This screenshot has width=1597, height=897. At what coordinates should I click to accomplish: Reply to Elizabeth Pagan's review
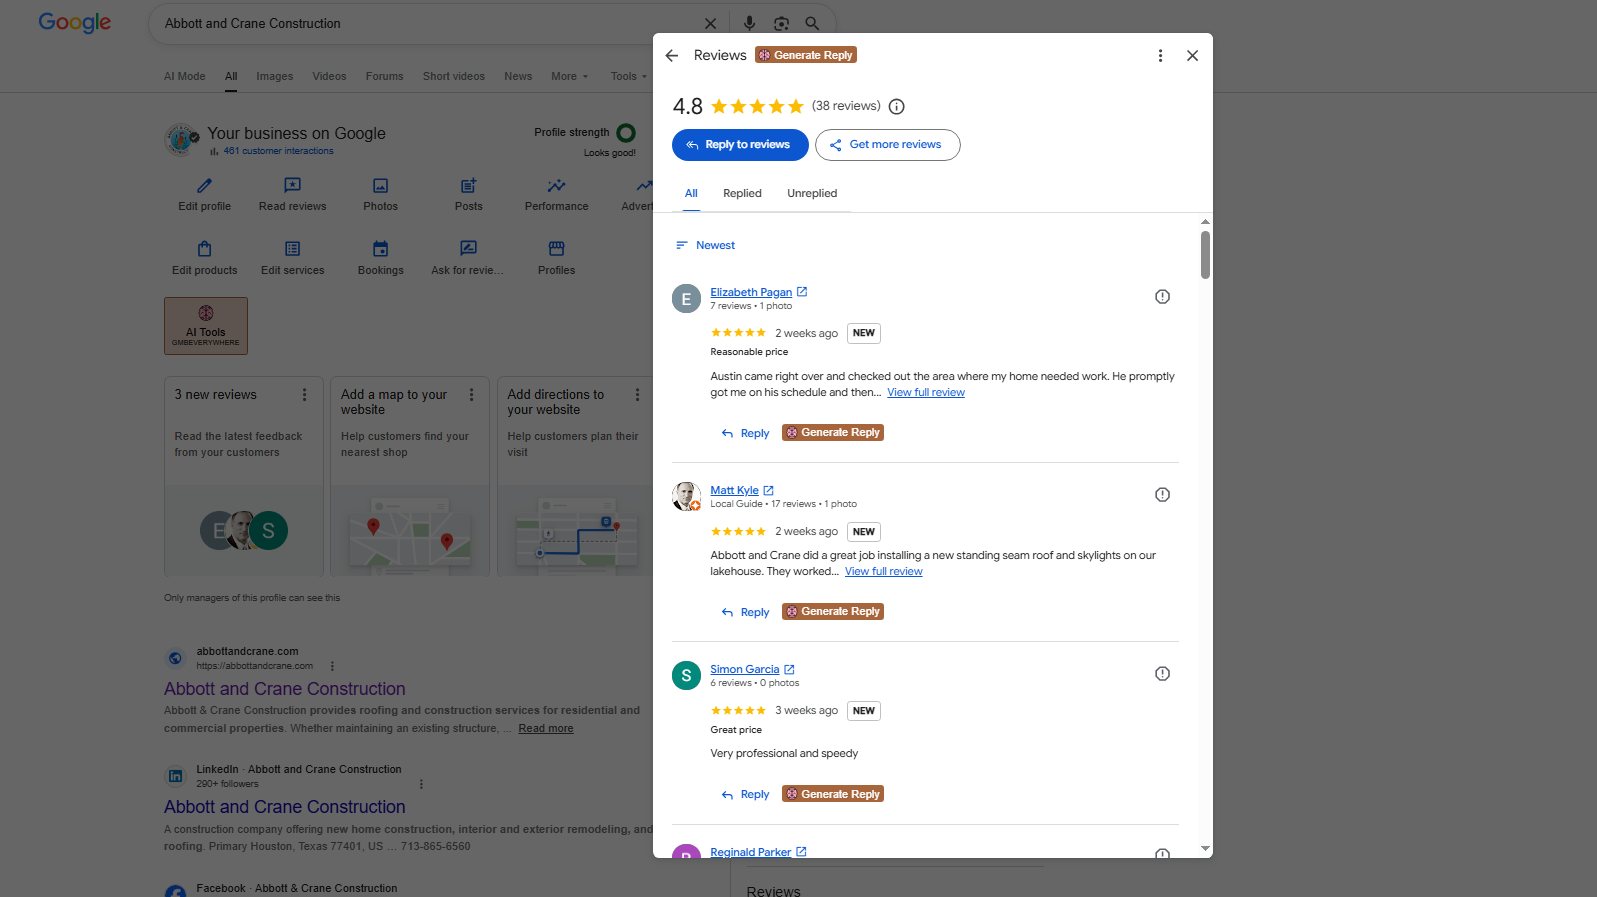(x=746, y=433)
